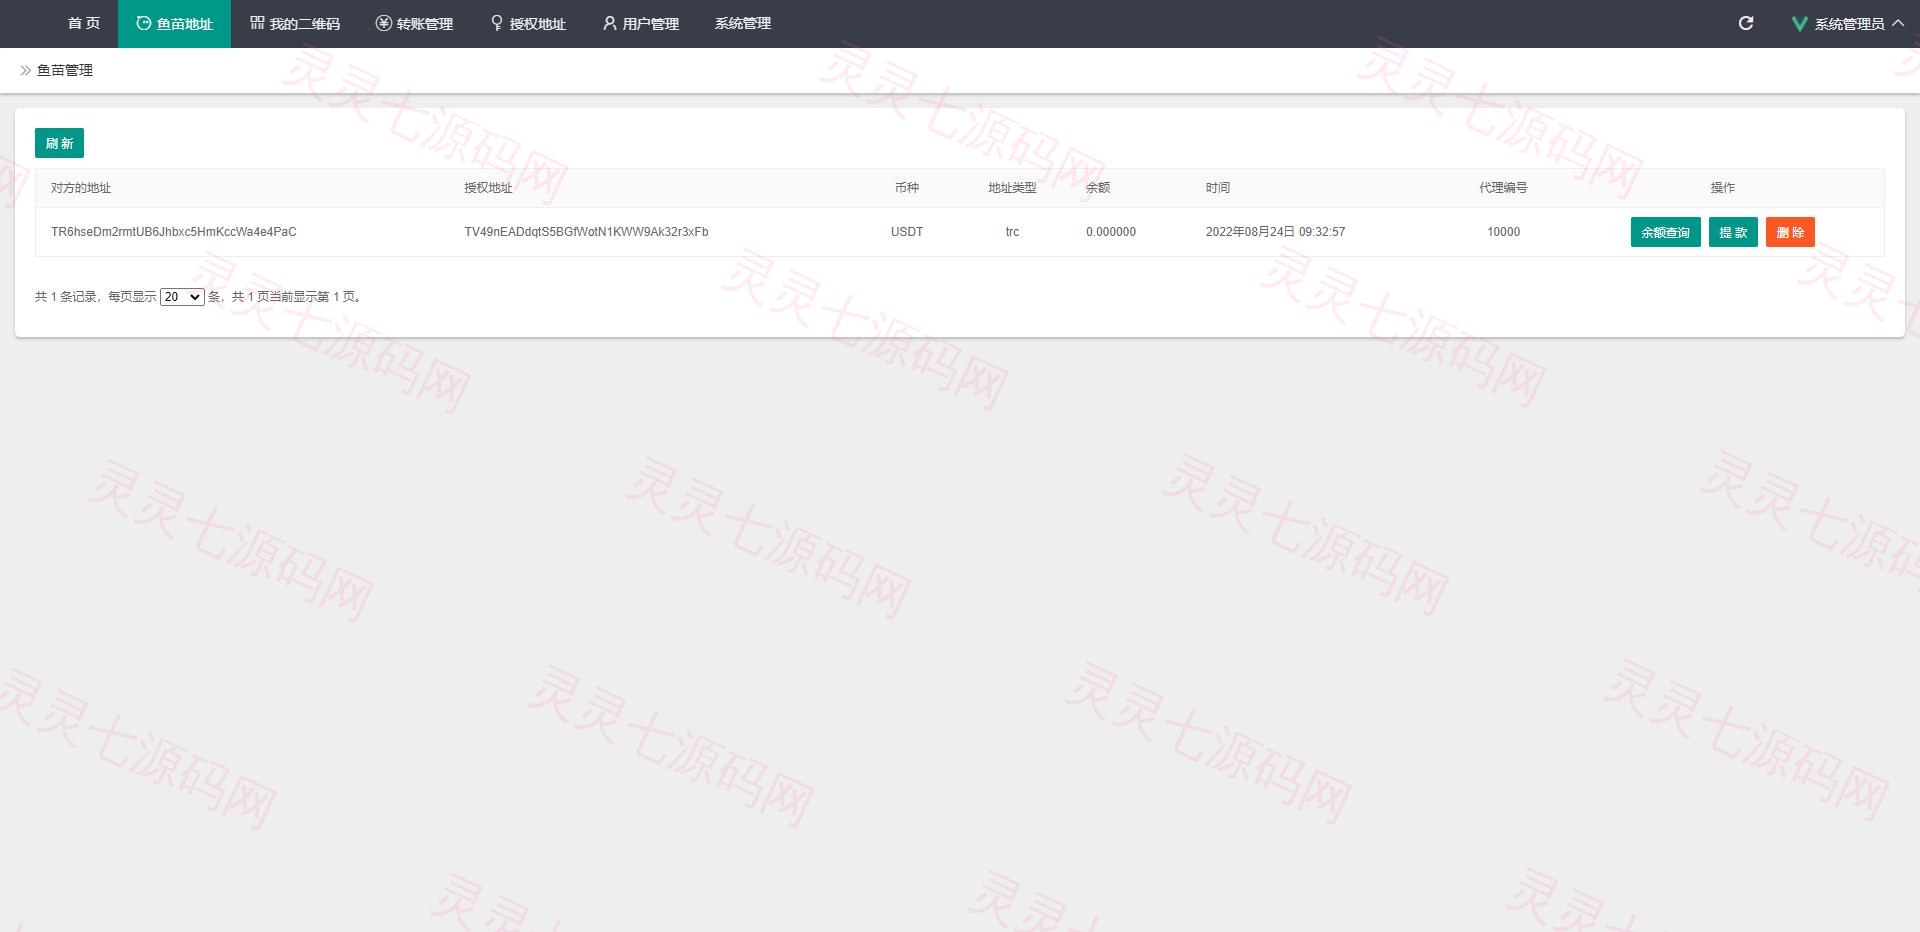The width and height of the screenshot is (1920, 932).
Task: Click address TR6hseDm2rmtUB6Jhbxc5HmKccWa4e4PaC
Action: point(174,232)
